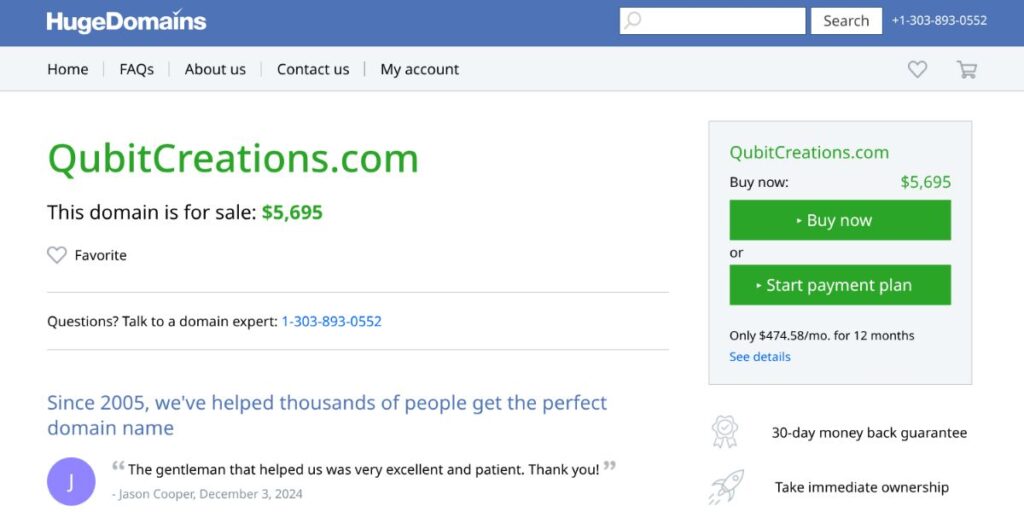
Task: Click the purple J reviewer avatar
Action: click(71, 481)
